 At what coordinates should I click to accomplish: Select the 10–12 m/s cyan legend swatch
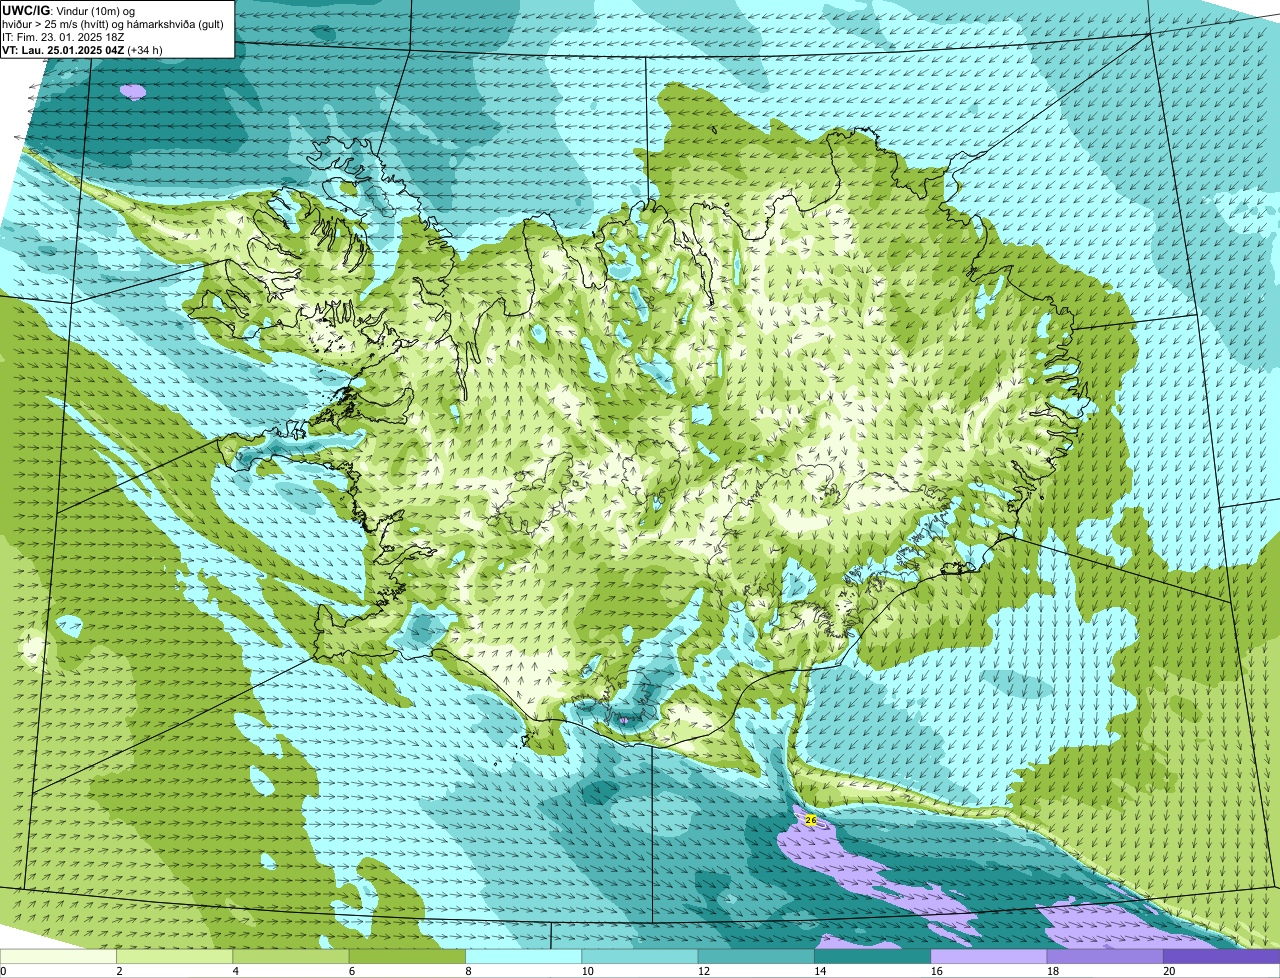(640, 956)
